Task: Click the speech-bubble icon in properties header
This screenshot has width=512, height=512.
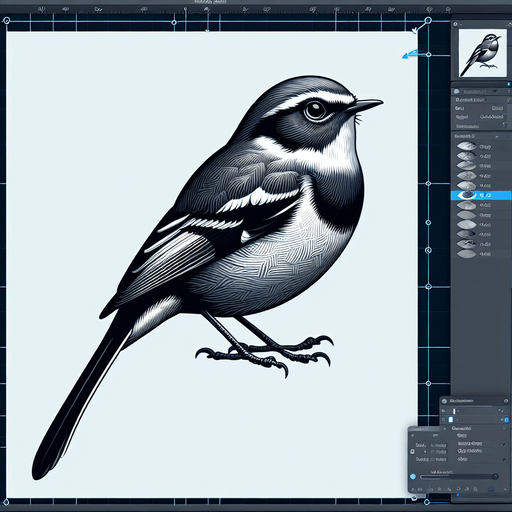Action: point(456,91)
